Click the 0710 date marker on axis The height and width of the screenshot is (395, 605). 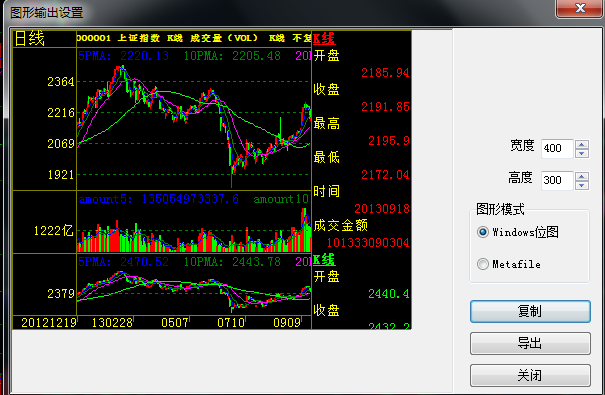click(231, 322)
